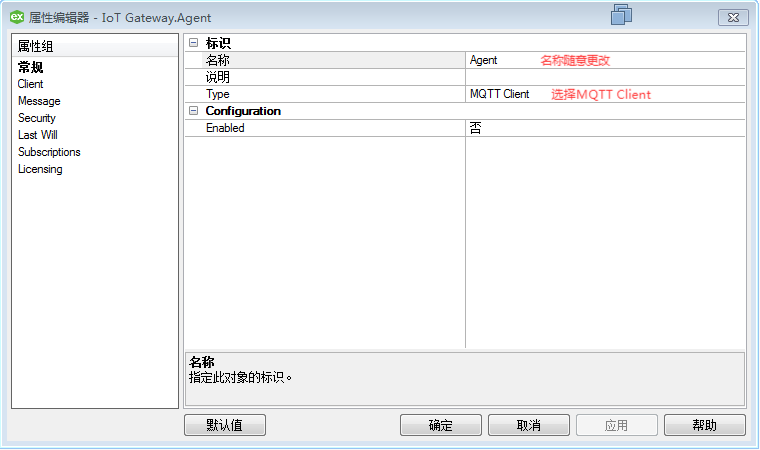Cancel using the 取消 button
This screenshot has height=450, width=760.
click(x=529, y=425)
